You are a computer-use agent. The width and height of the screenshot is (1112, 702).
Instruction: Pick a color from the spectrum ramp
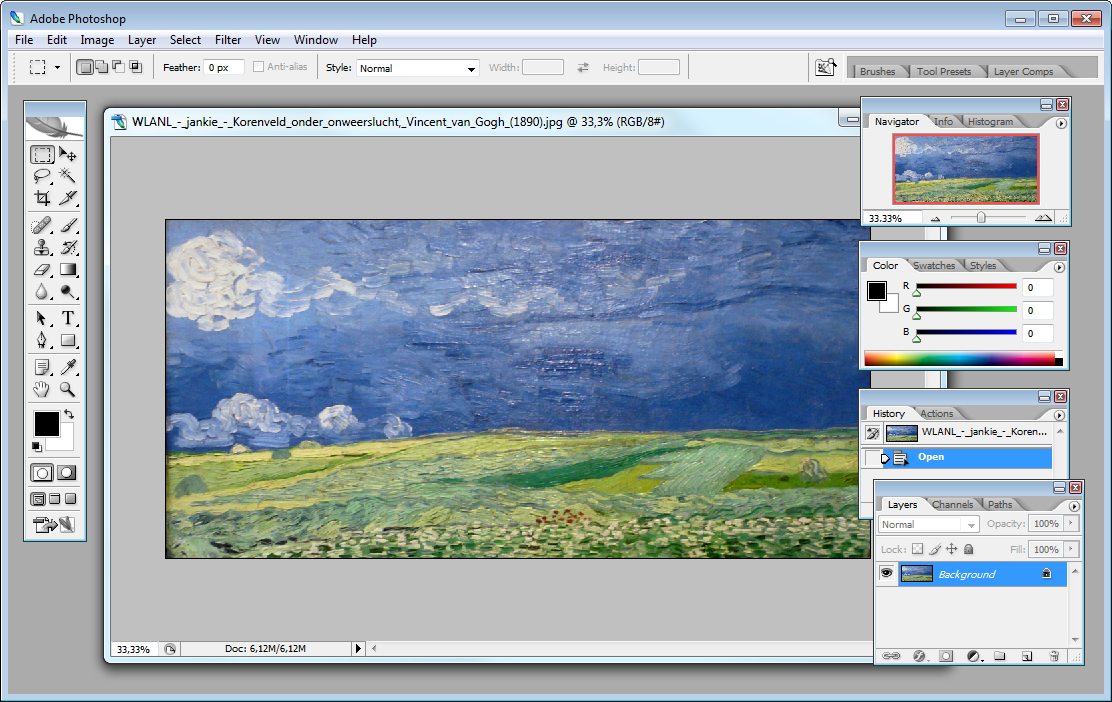tap(962, 360)
